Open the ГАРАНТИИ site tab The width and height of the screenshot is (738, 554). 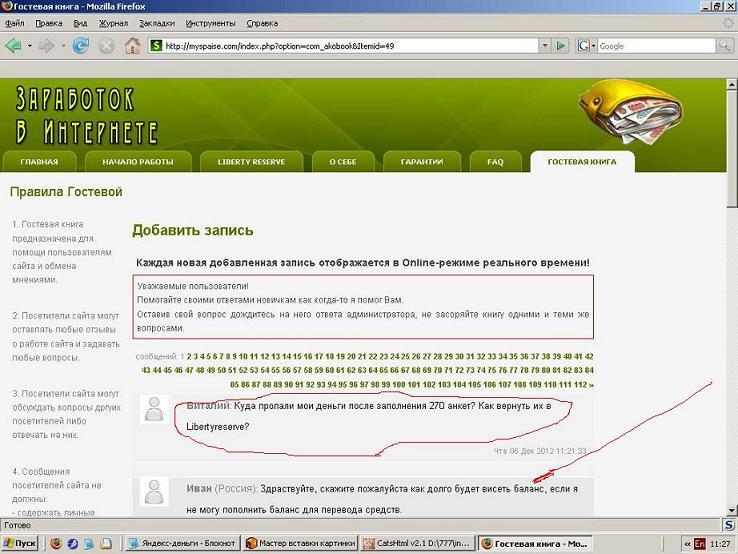tap(421, 162)
